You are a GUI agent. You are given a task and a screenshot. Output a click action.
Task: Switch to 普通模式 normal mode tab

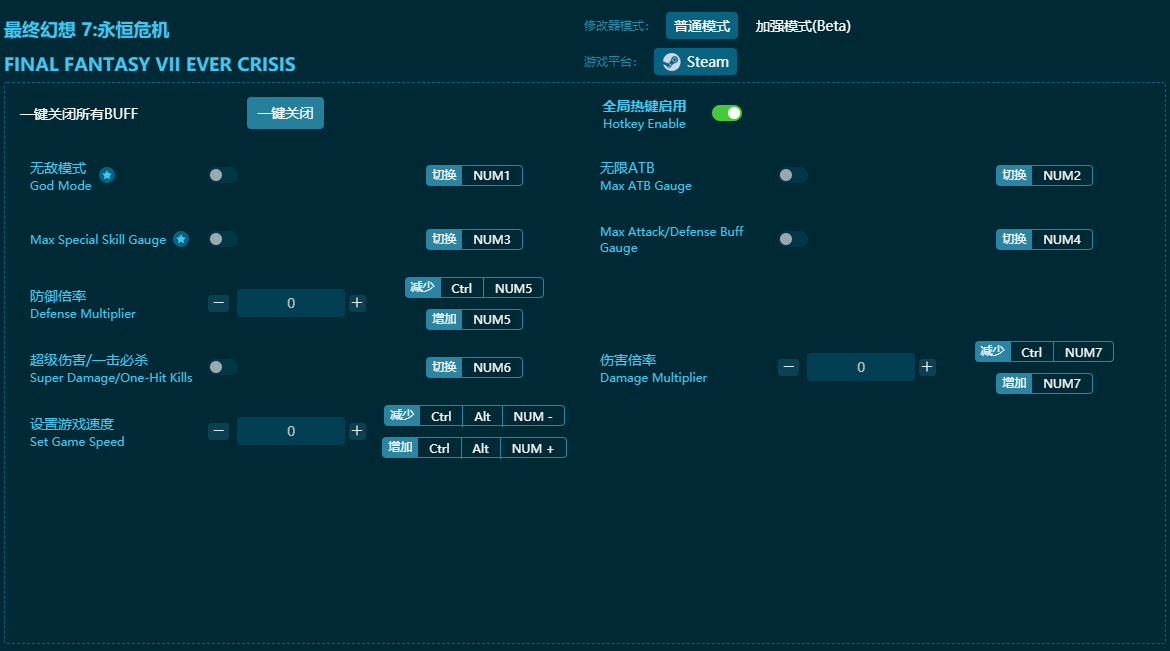(x=701, y=26)
